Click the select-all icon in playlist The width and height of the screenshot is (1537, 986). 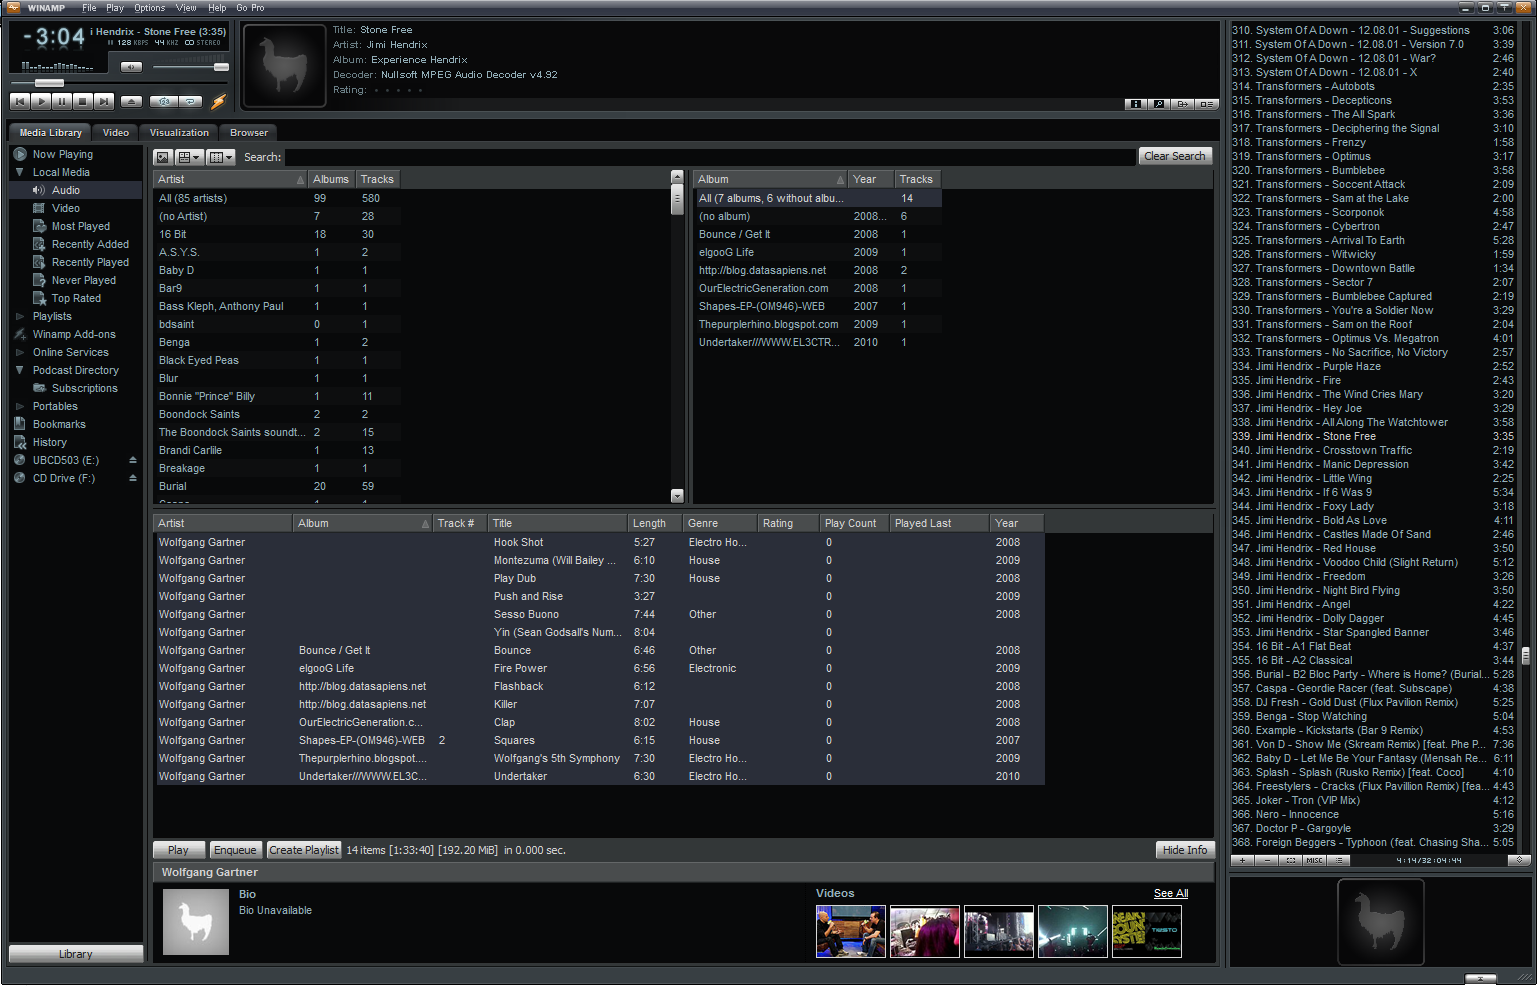1291,860
